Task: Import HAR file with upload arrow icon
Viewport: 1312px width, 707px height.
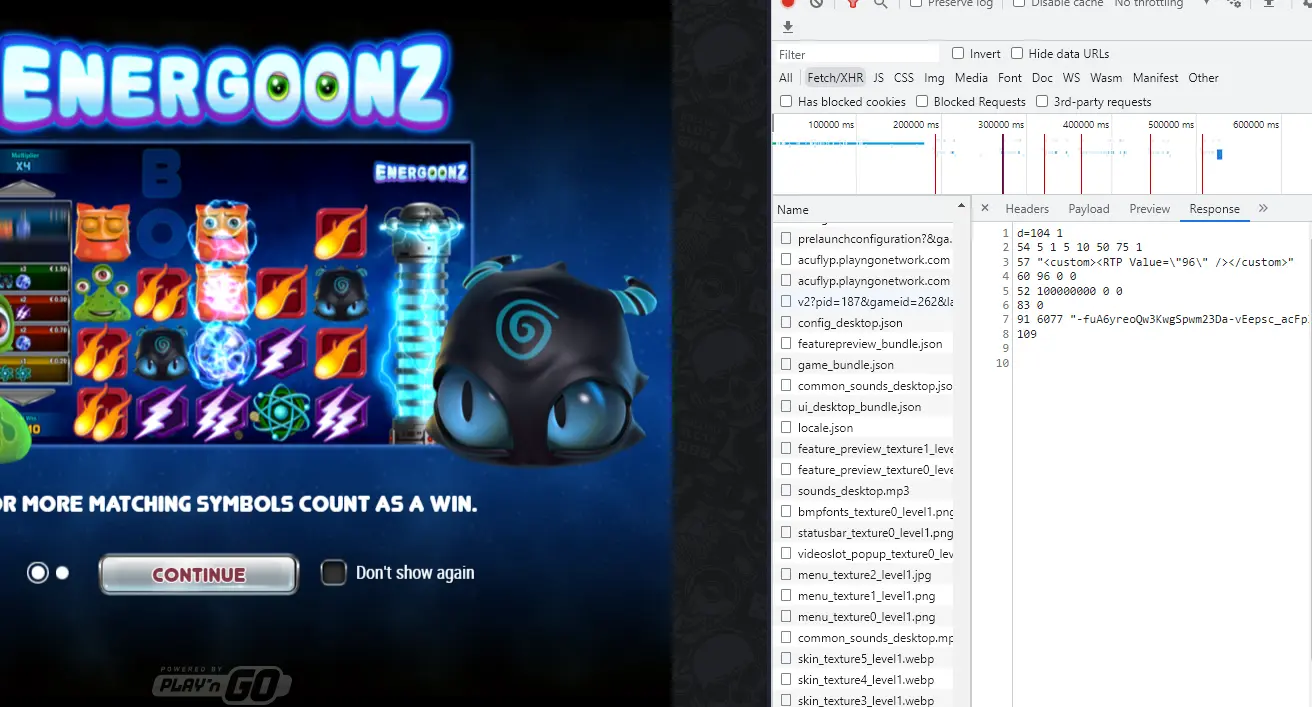Action: [x=1269, y=3]
